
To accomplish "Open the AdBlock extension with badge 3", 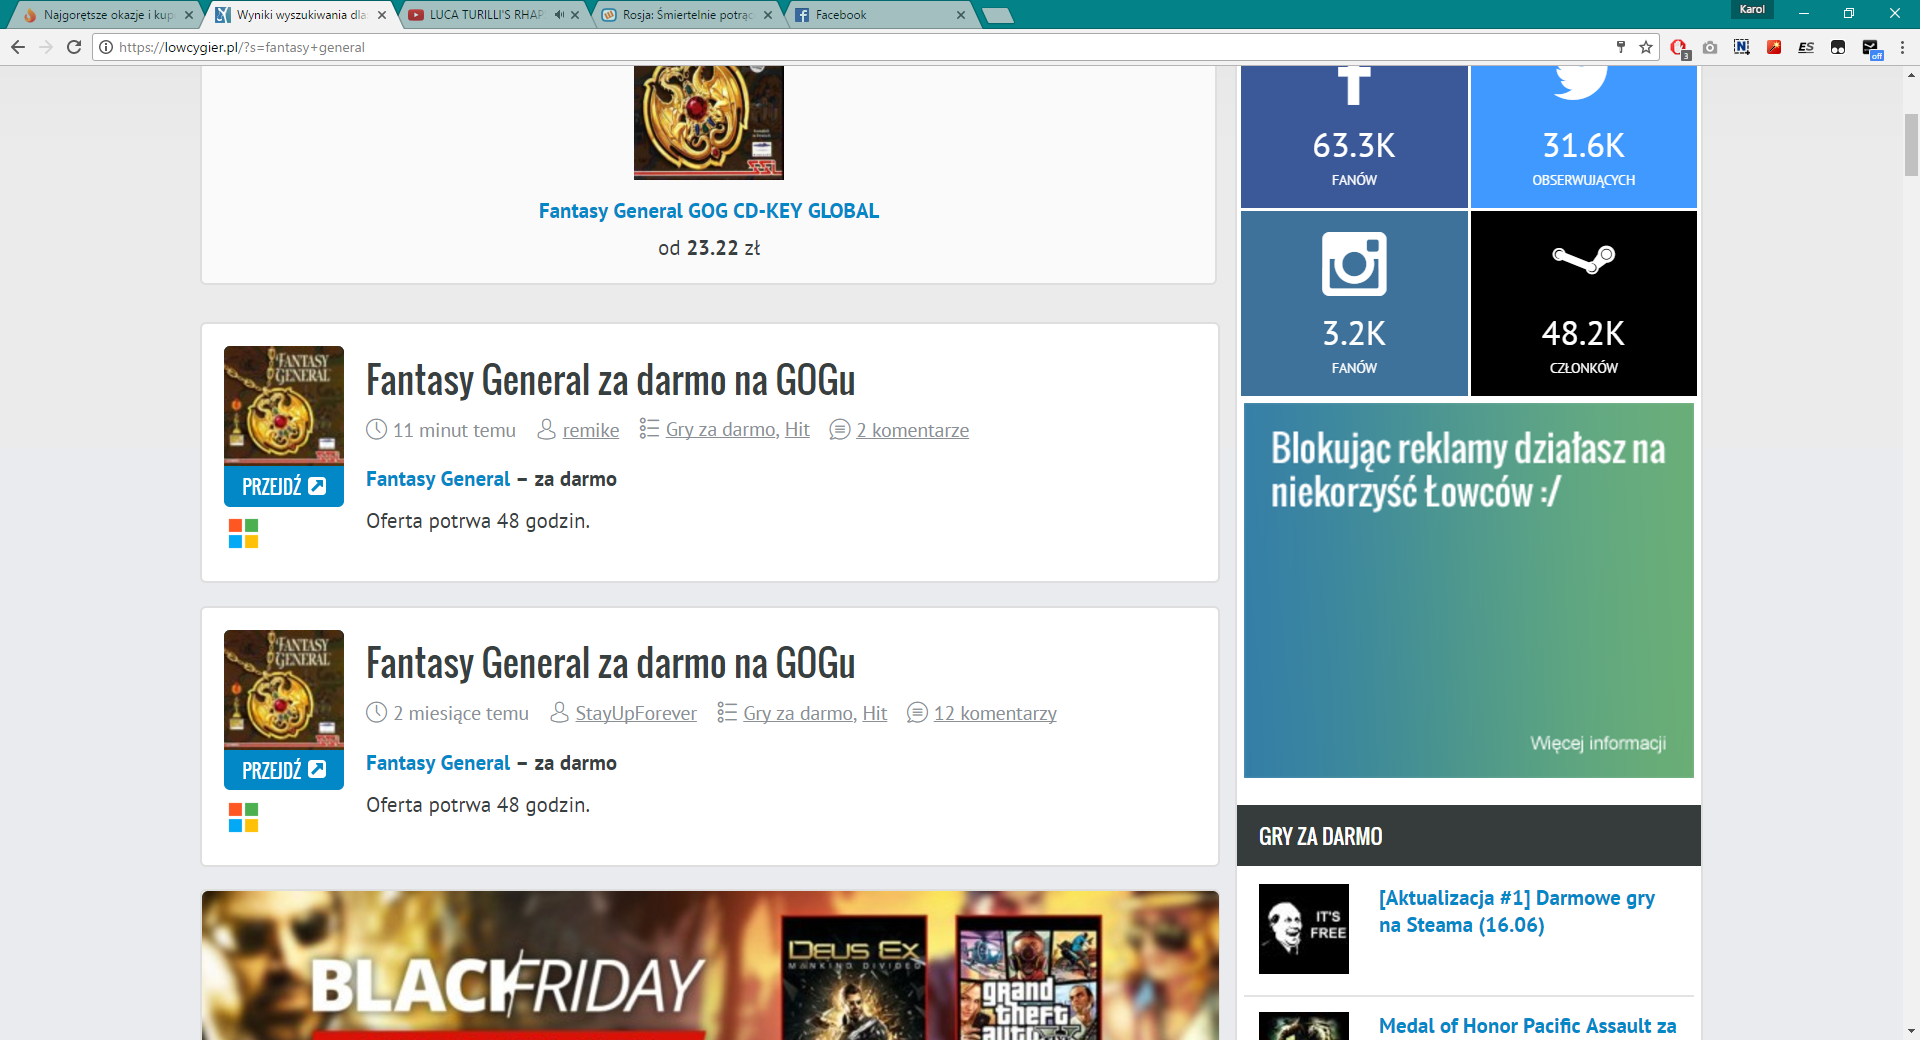I will 1679,48.
